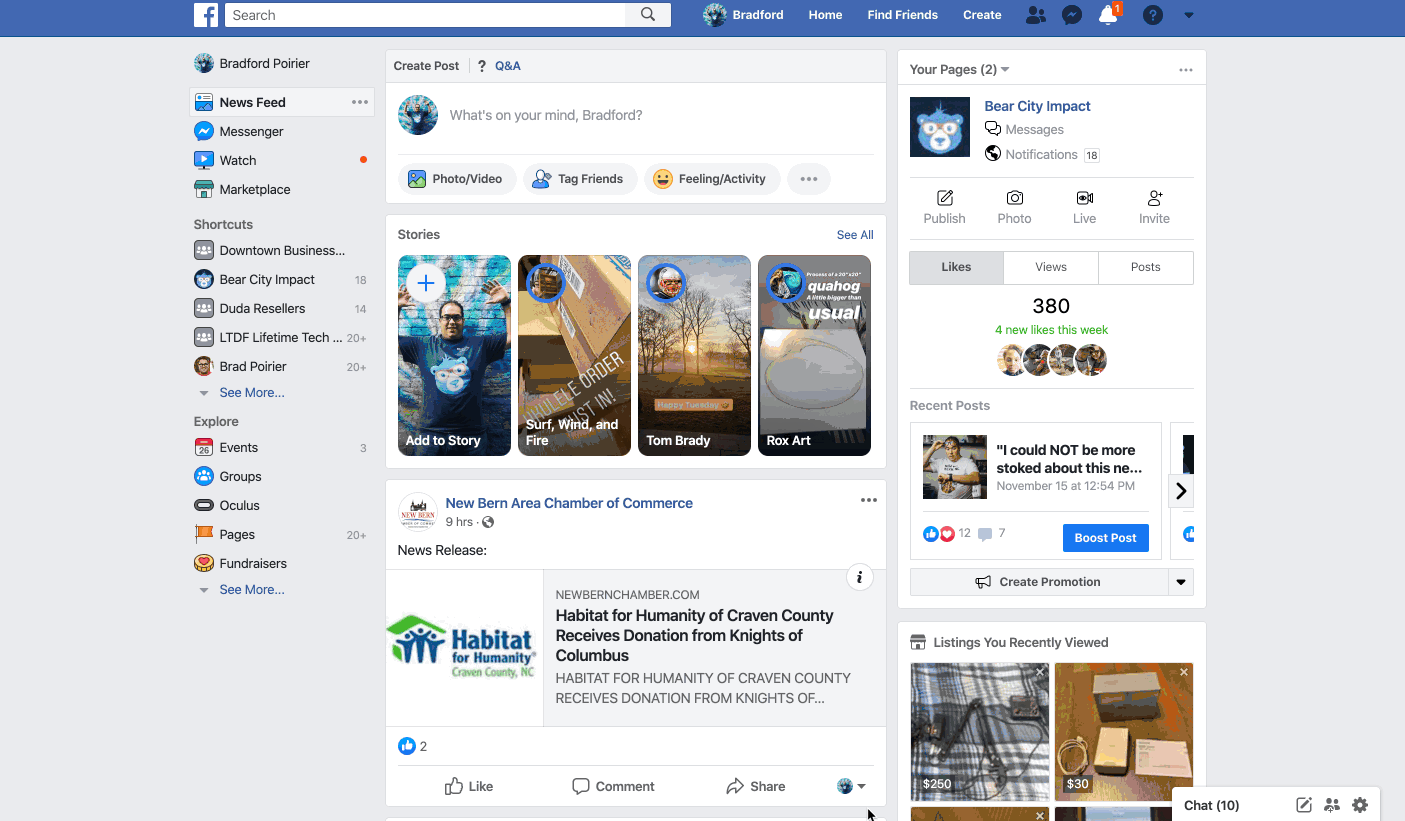
Task: Click the Facebook search field
Action: 426,15
